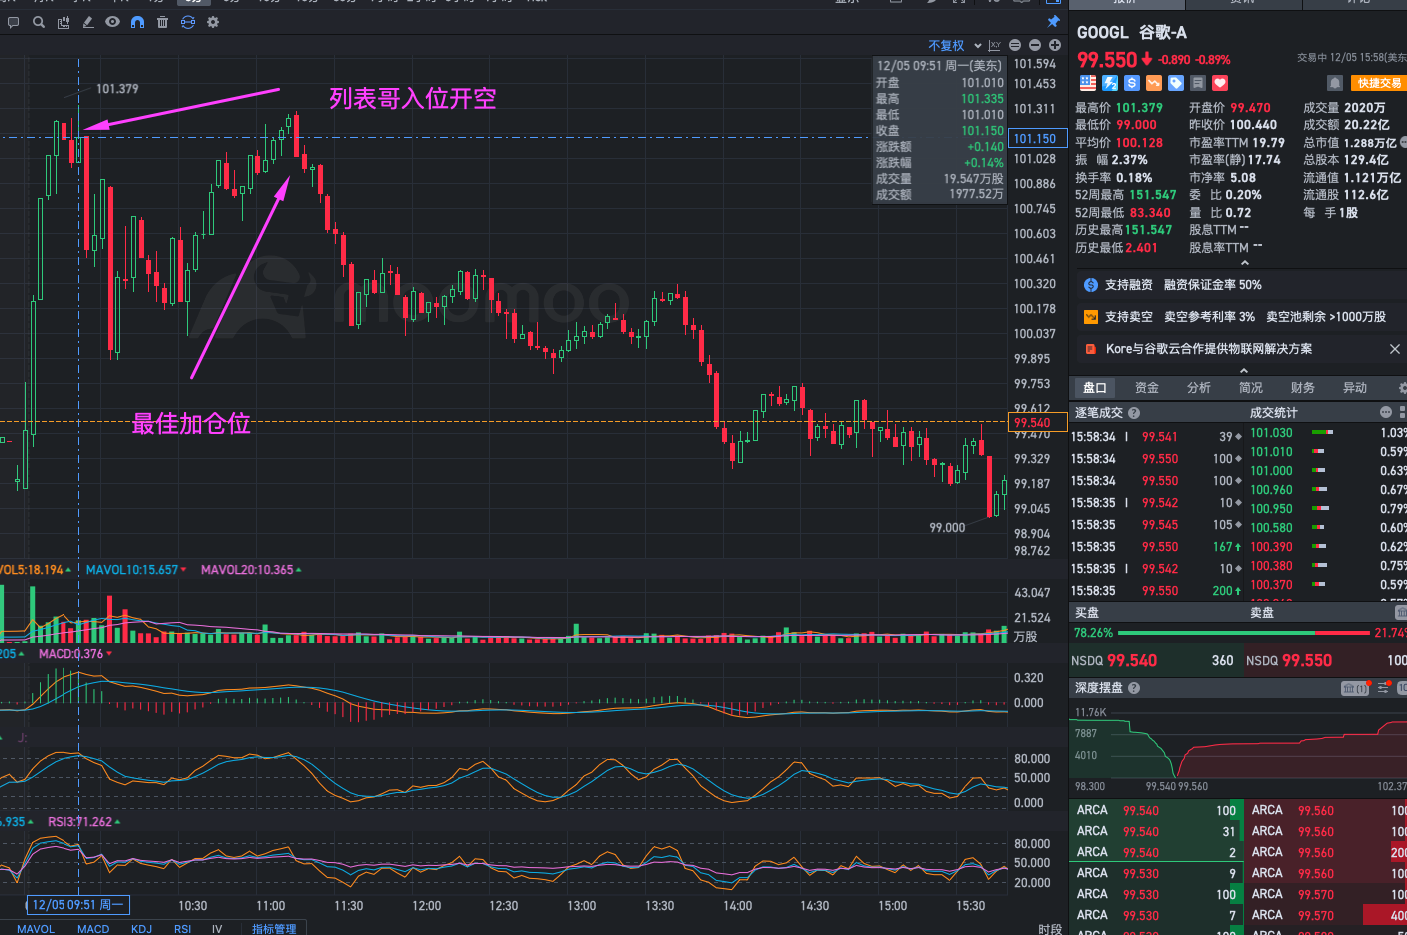1407x935 pixels.
Task: Switch to the 财务 tab
Action: 1303,388
